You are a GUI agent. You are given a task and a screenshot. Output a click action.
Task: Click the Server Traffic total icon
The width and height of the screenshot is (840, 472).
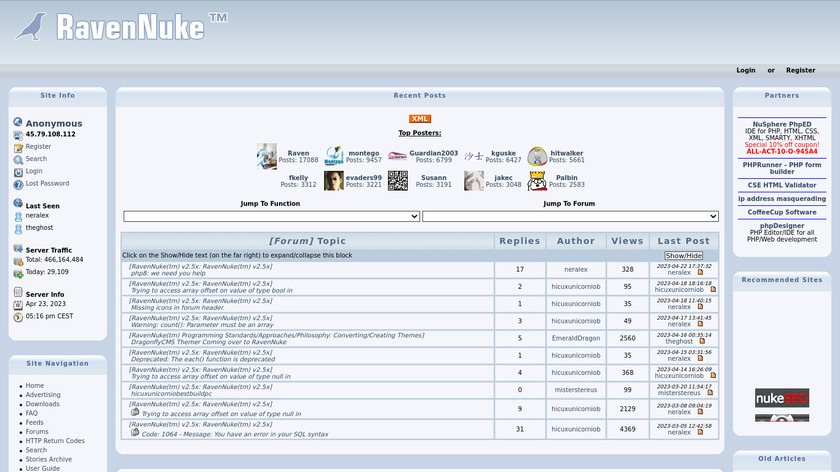pyautogui.click(x=18, y=261)
